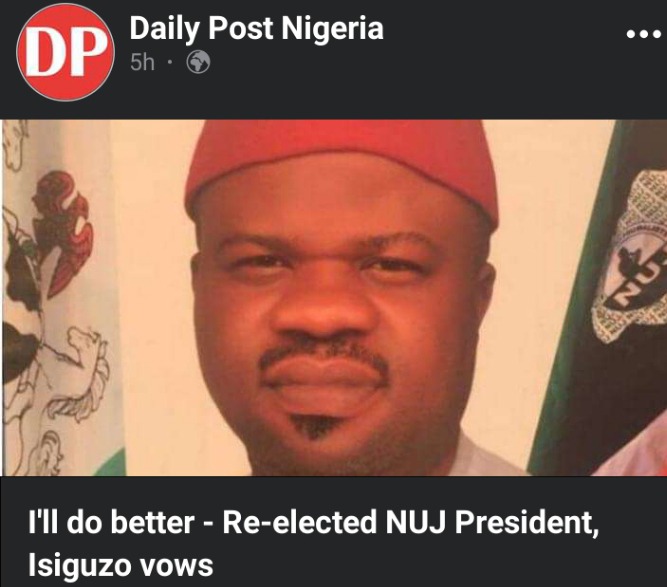Click the globe public audience icon
Viewport: 667px width, 587px height.
(x=198, y=62)
